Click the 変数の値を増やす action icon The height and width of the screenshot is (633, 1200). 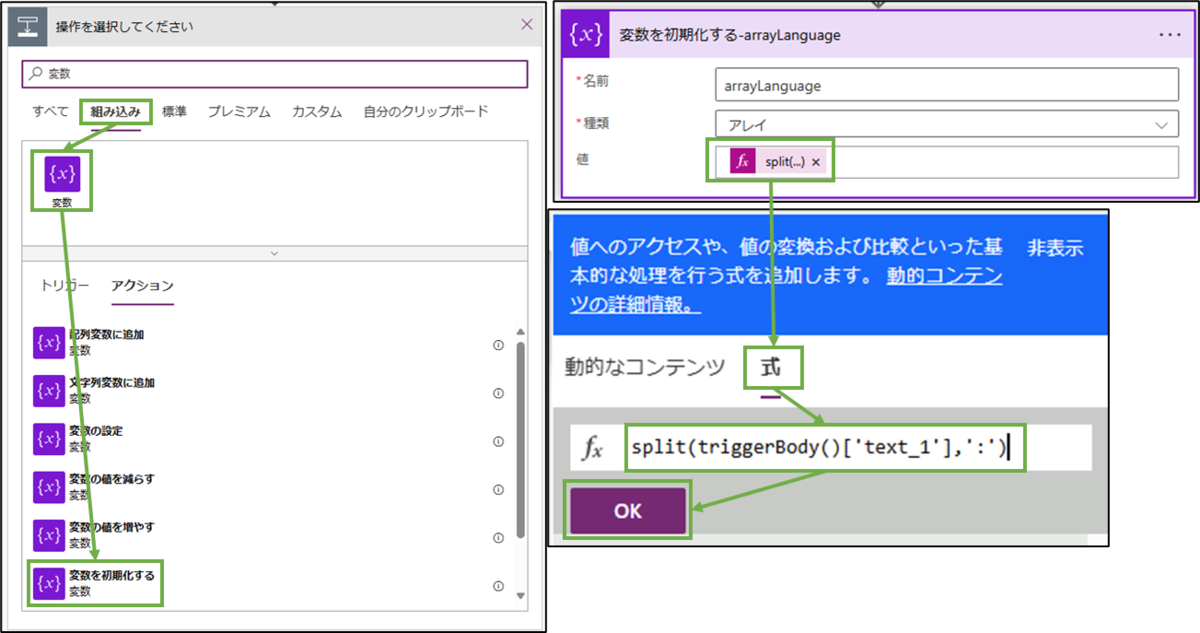pos(49,534)
